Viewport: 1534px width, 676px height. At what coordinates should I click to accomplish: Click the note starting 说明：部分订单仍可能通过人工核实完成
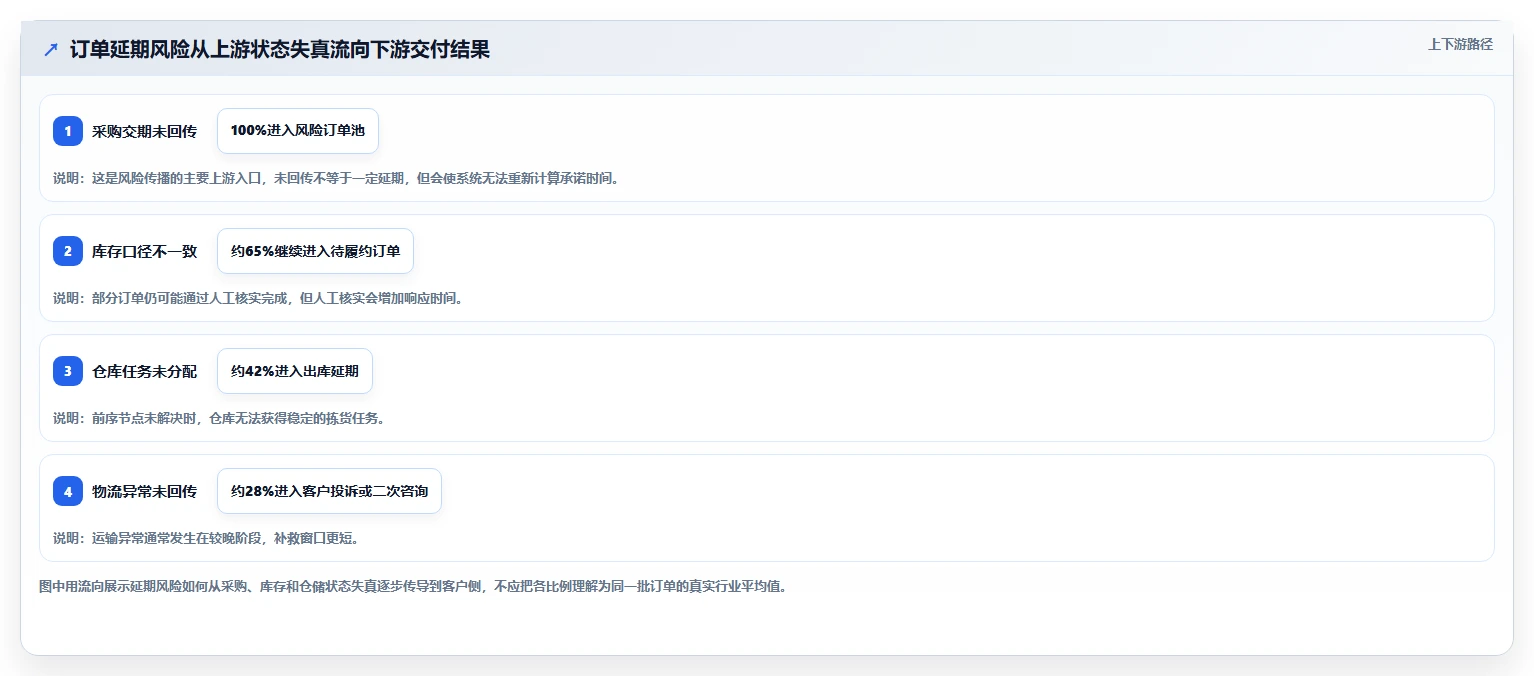258,298
